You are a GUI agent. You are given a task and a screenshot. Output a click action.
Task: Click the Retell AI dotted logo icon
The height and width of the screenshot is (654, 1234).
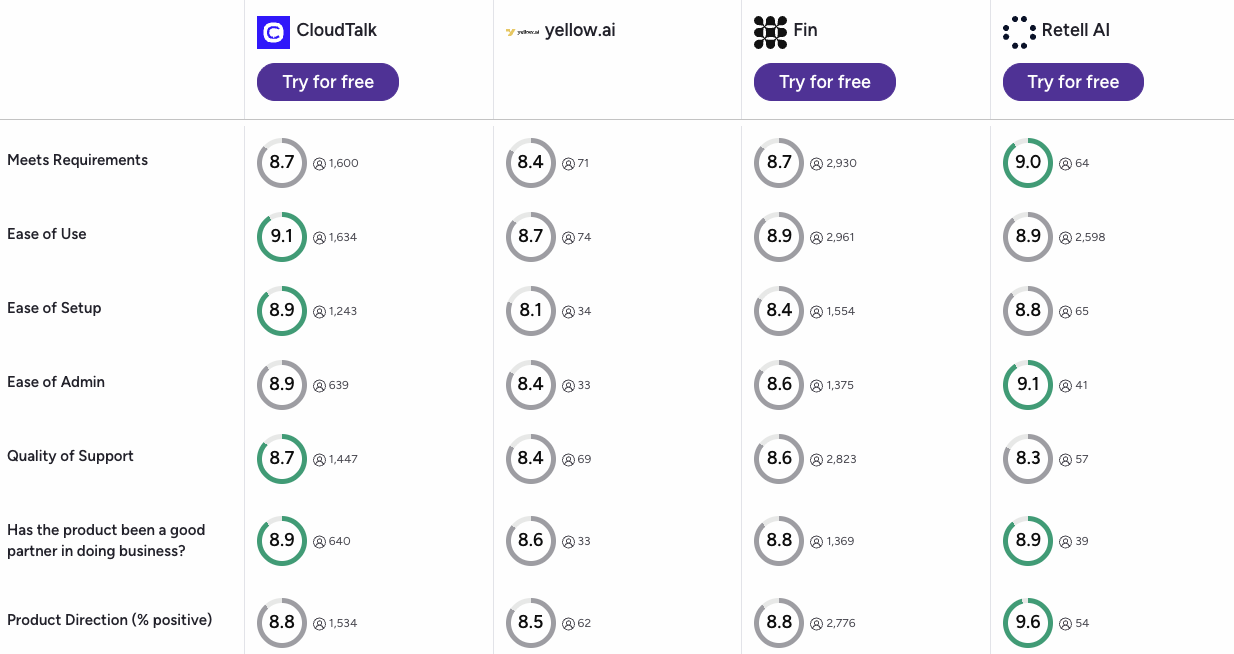click(x=1019, y=32)
